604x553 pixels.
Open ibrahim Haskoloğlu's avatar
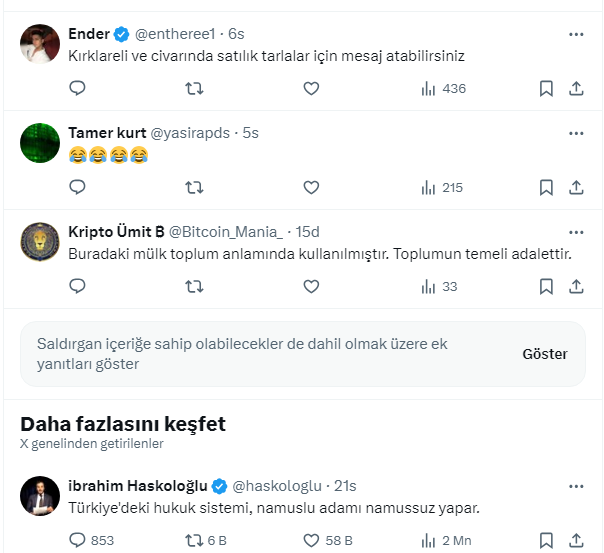40,495
